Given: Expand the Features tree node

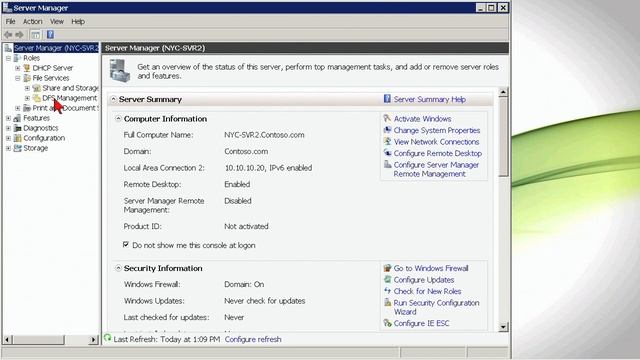Looking at the screenshot, I should (x=8, y=118).
